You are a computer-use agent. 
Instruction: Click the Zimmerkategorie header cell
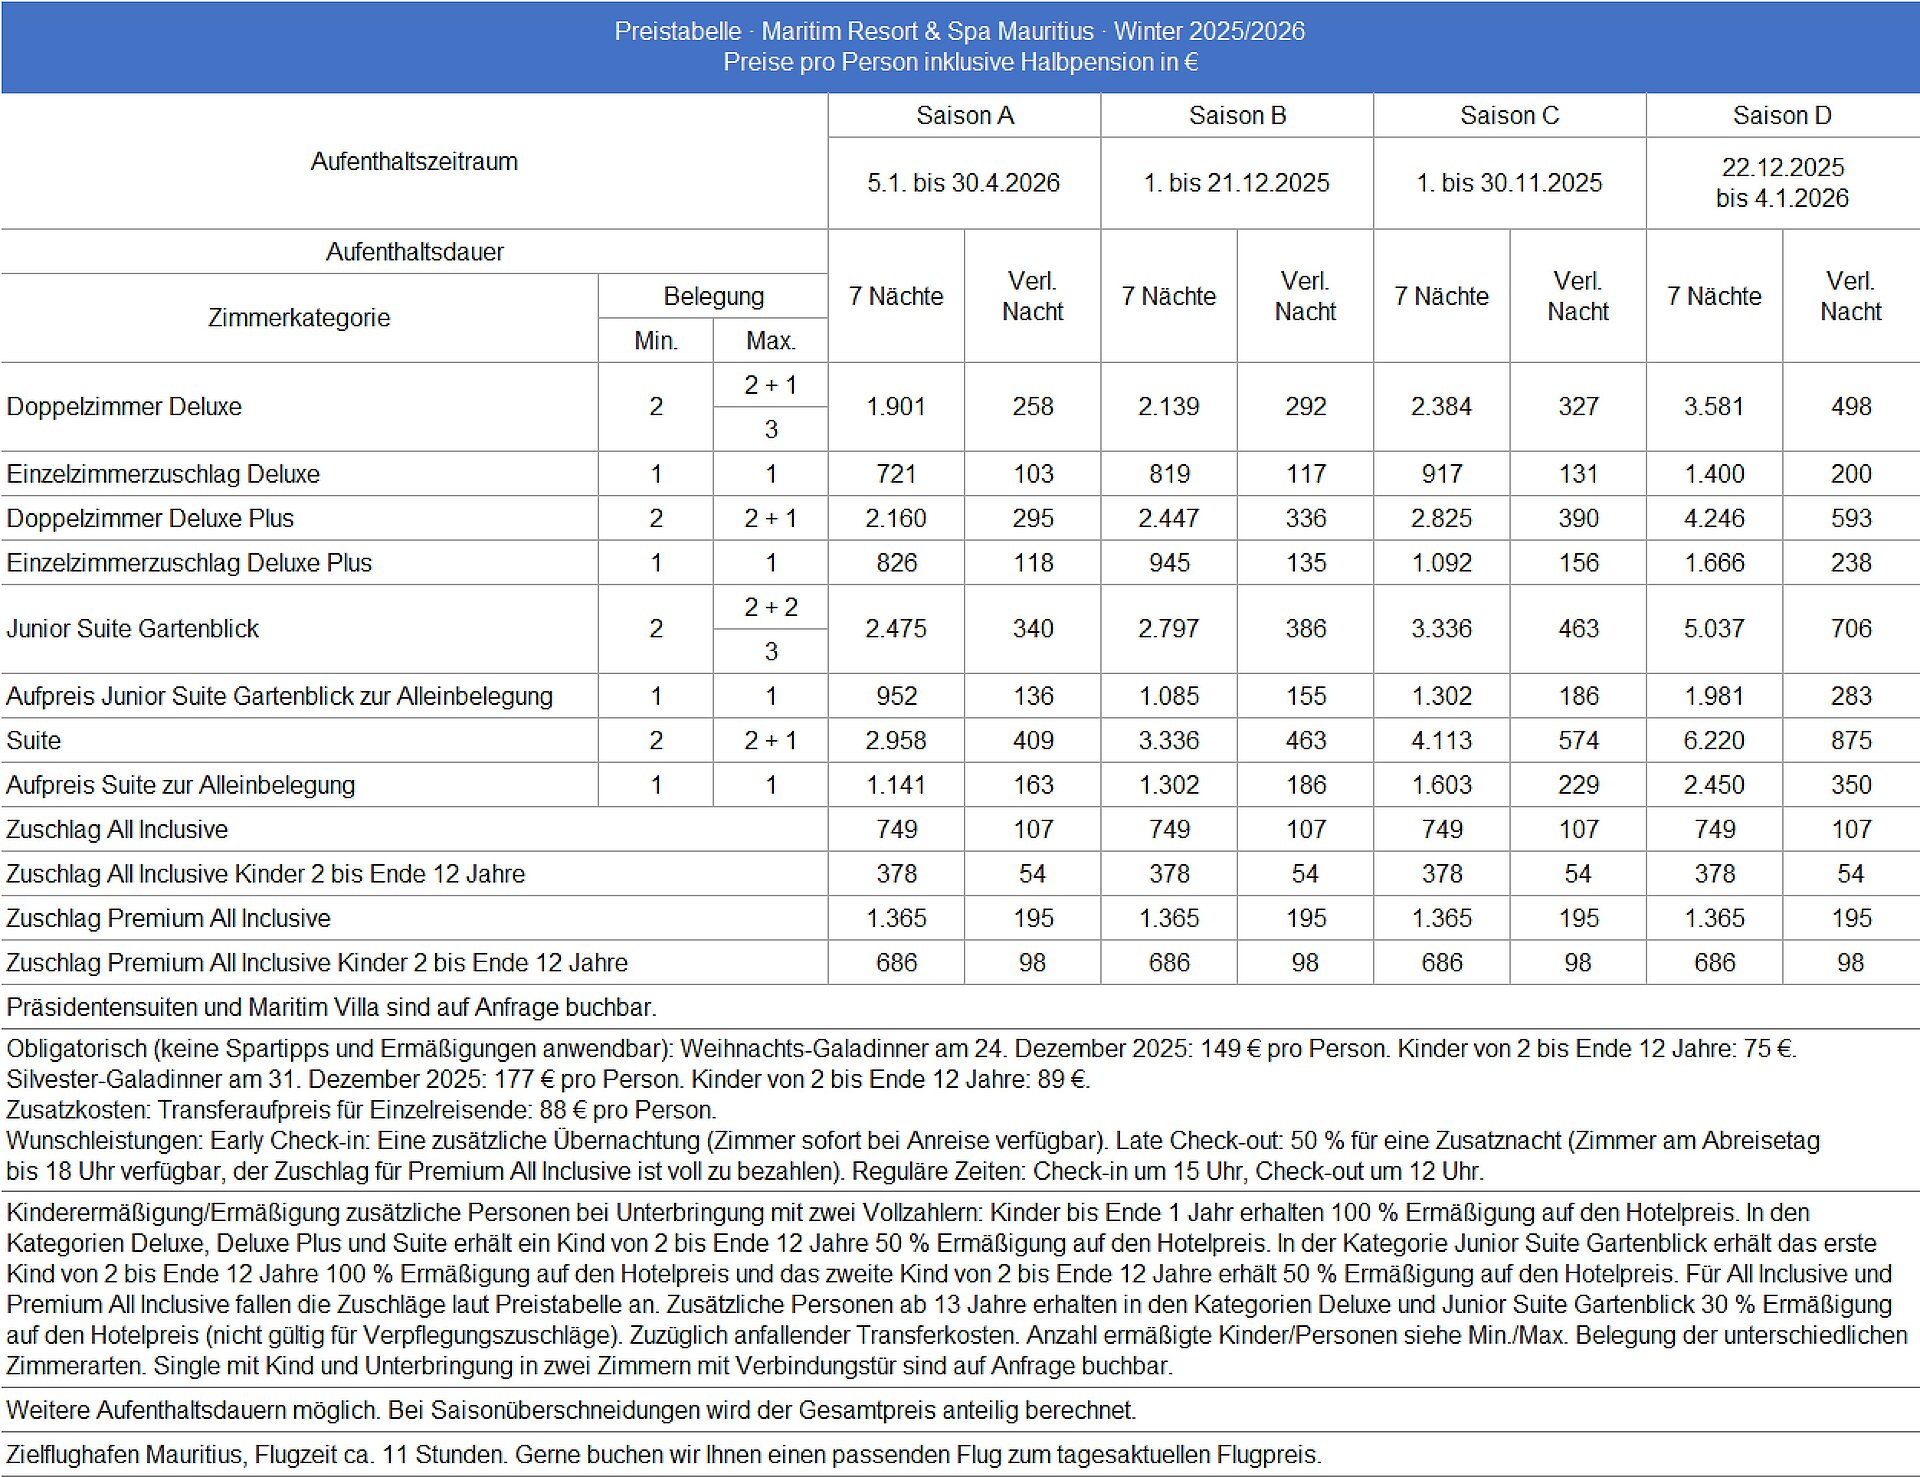tap(299, 318)
